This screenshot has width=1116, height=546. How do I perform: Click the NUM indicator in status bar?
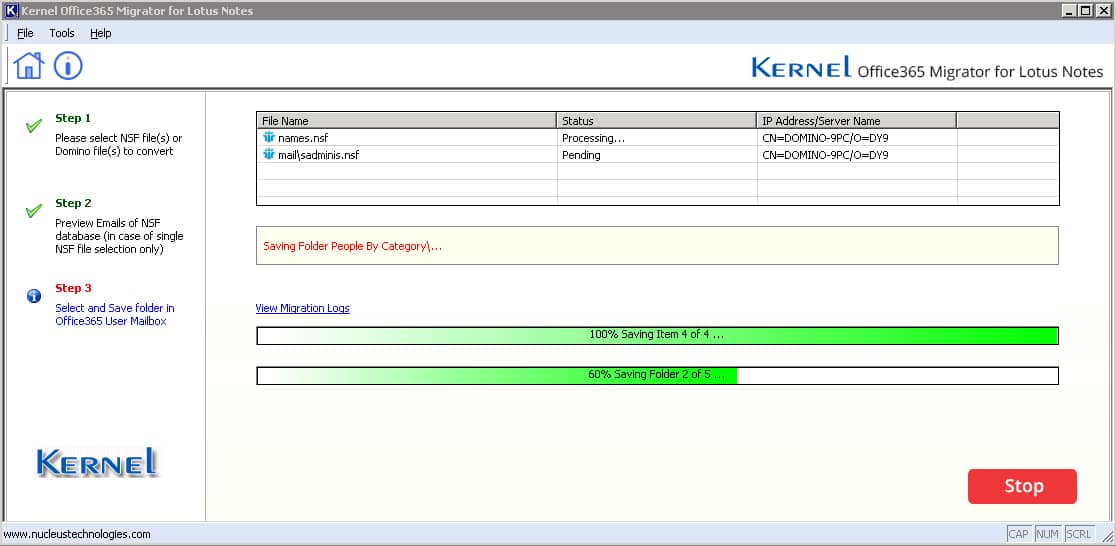(1048, 534)
